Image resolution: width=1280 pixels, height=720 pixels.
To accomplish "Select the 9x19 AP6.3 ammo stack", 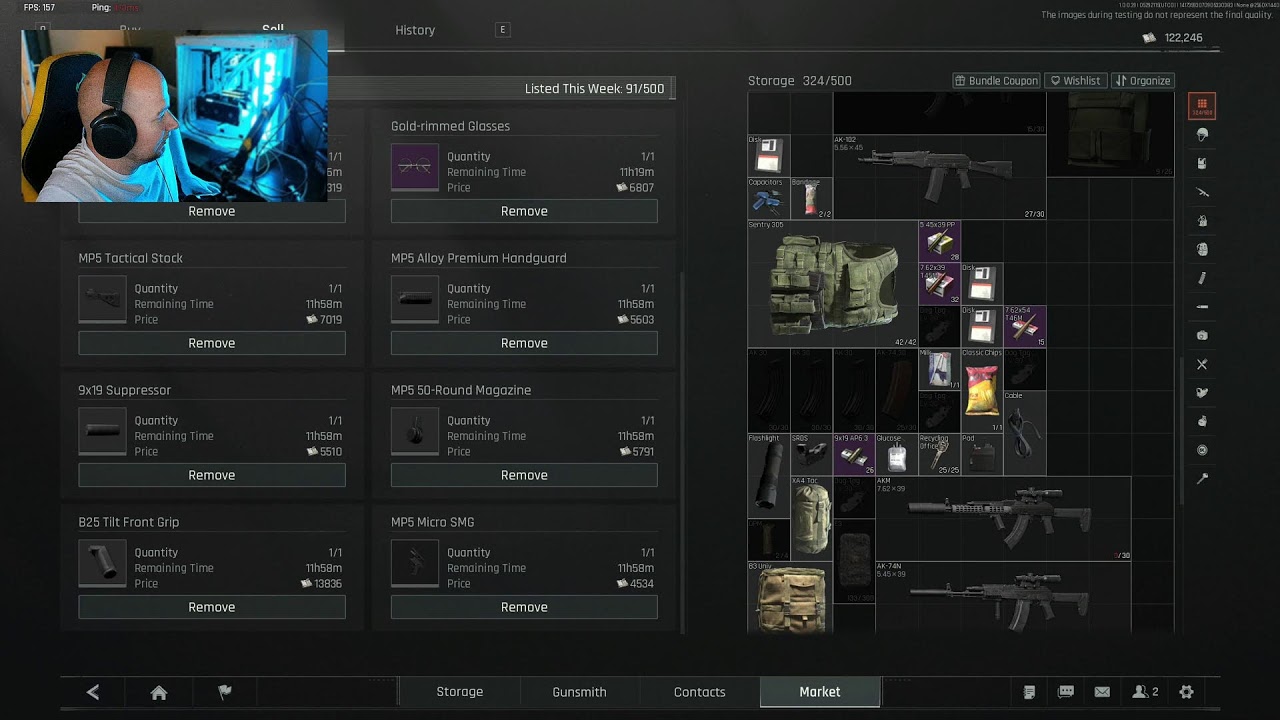I will click(854, 454).
